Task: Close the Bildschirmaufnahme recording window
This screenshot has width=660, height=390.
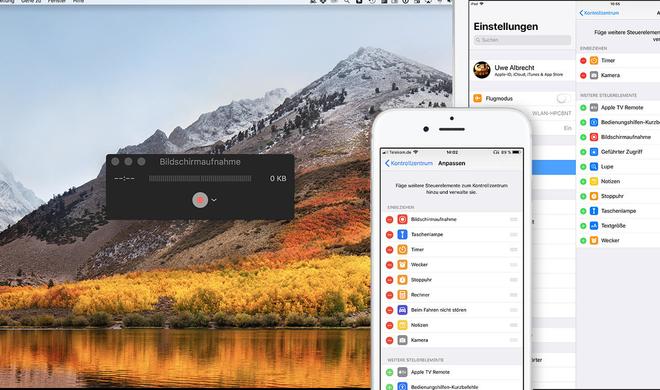Action: point(115,162)
